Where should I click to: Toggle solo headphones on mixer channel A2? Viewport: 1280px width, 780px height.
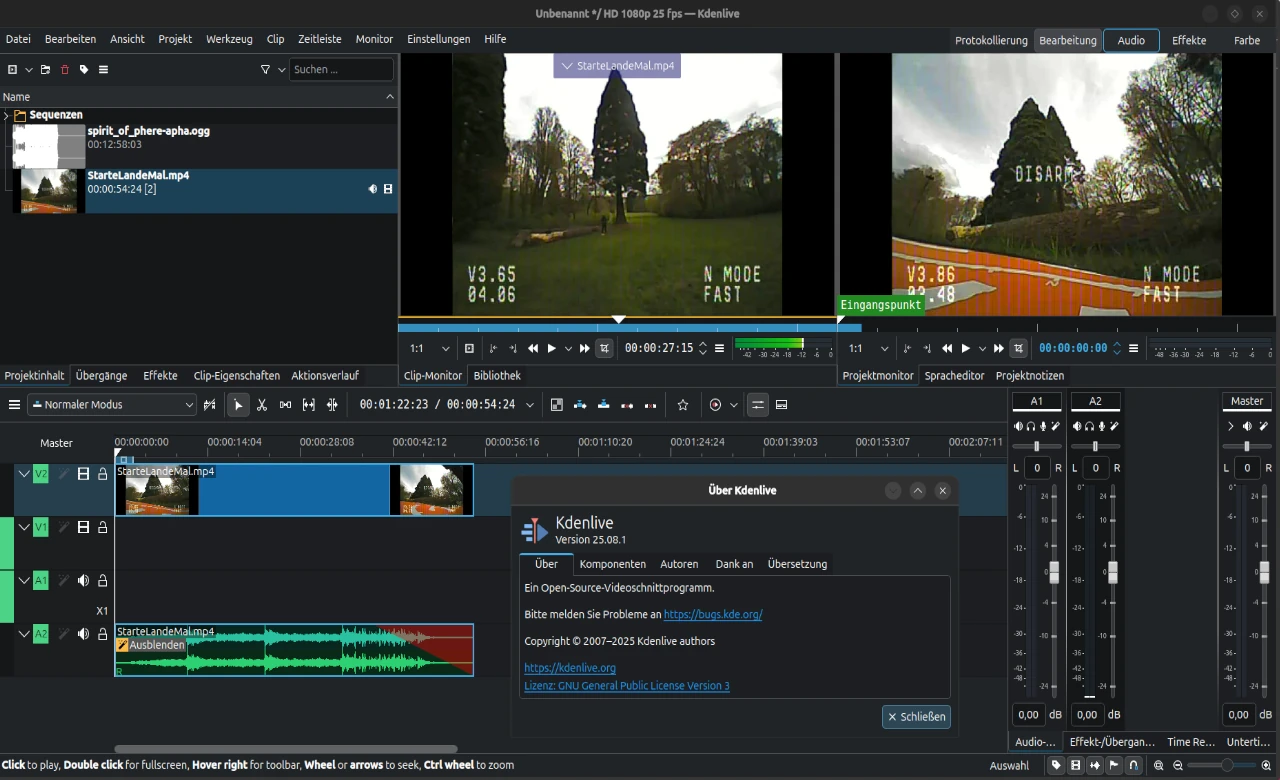[1089, 427]
